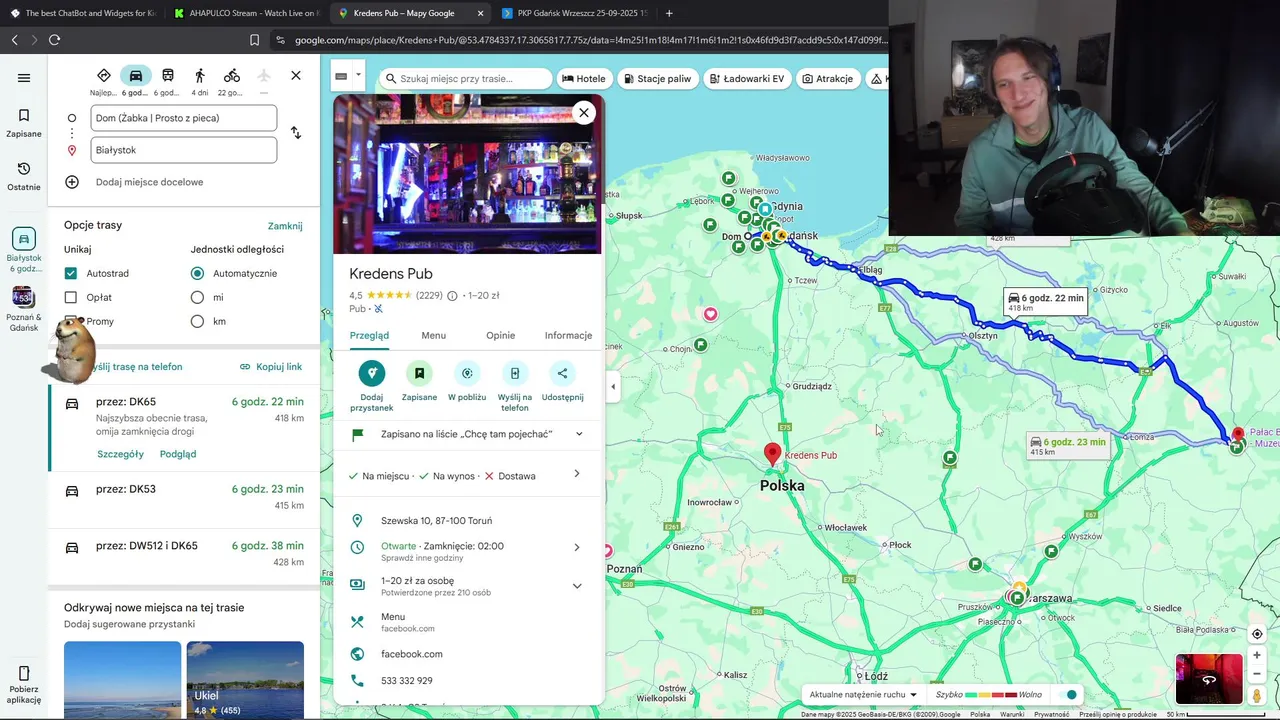
Task: Click the Dom starting point field
Action: pos(184,118)
